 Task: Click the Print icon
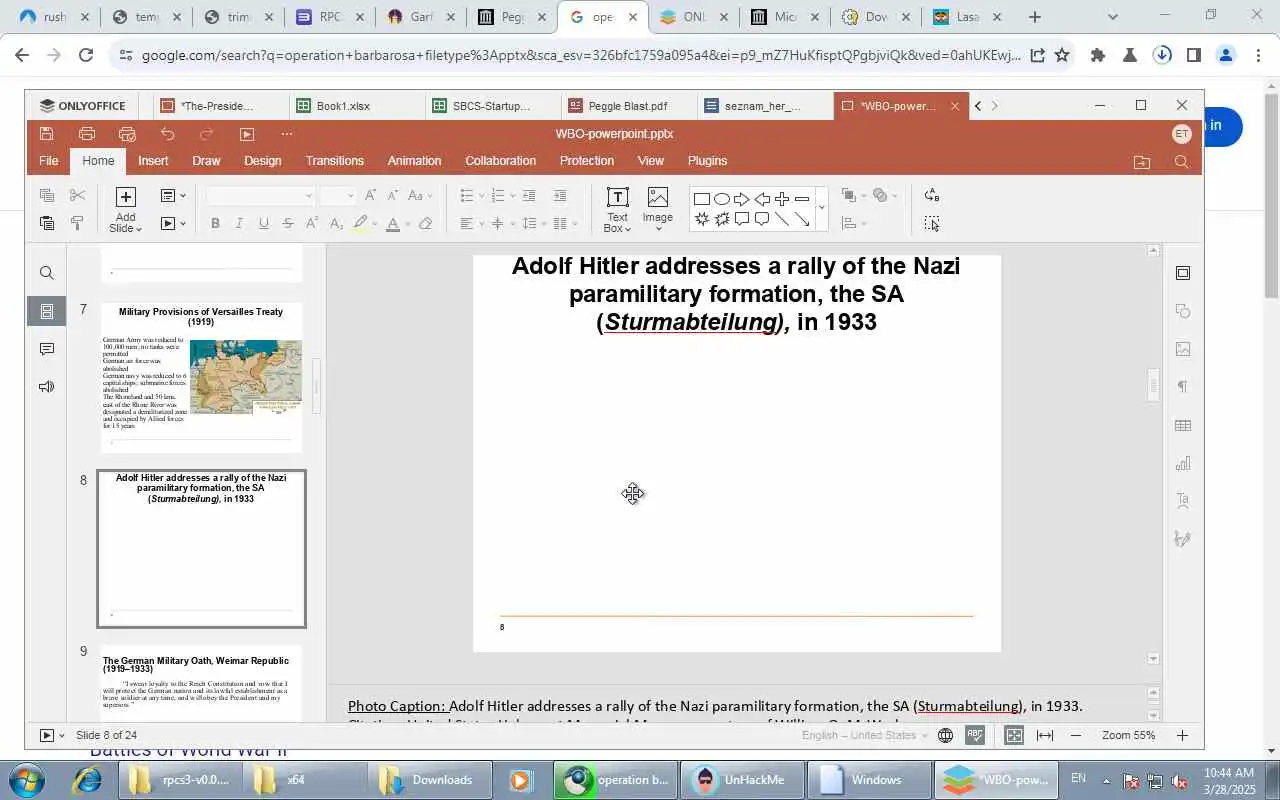[x=87, y=134]
